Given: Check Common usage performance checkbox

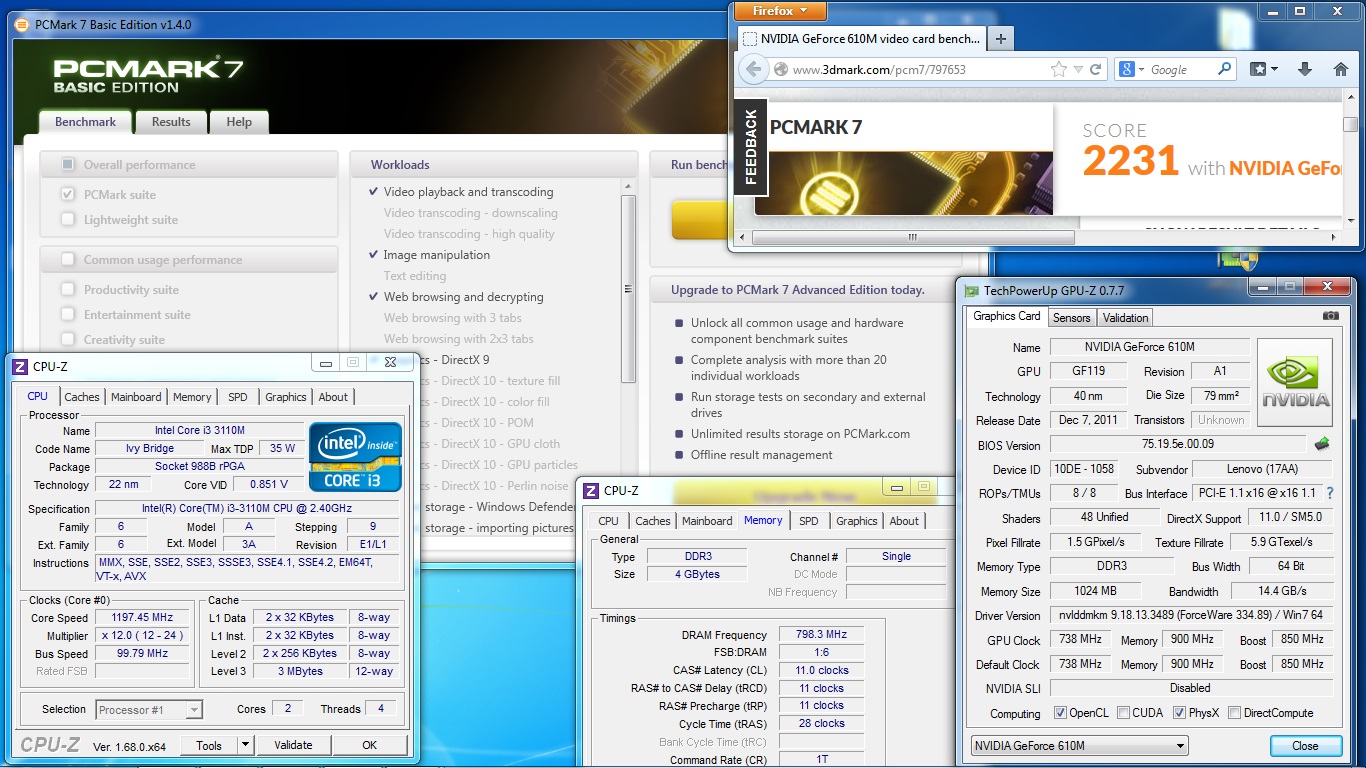Looking at the screenshot, I should 68,259.
